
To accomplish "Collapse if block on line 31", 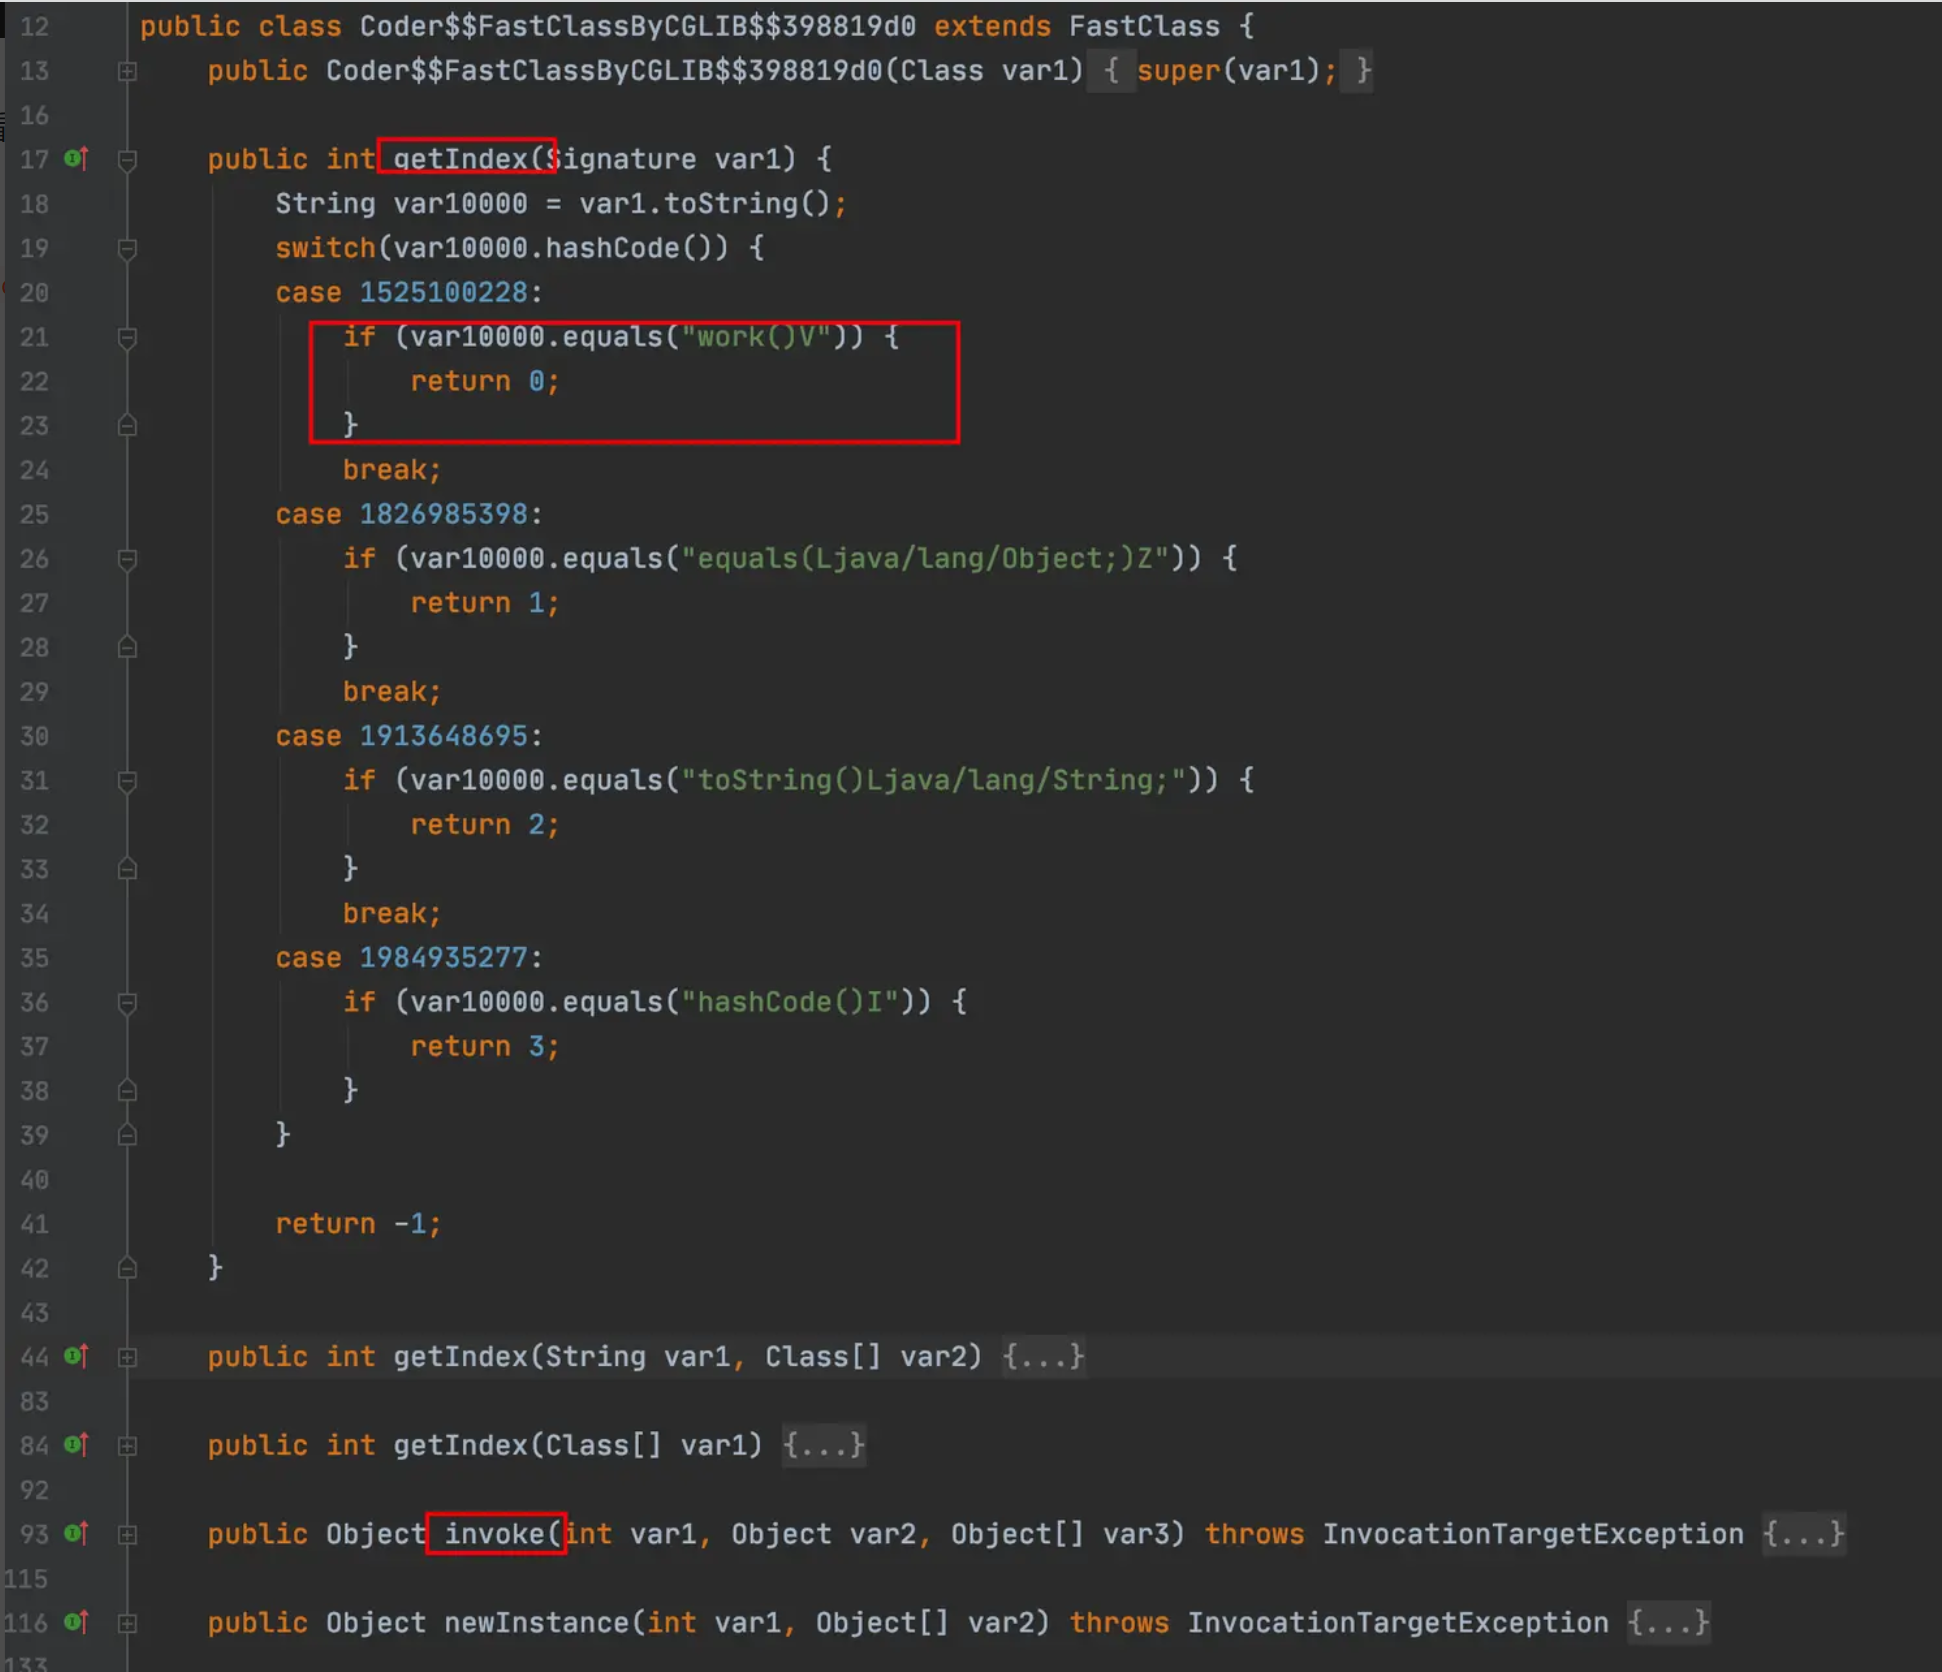I will point(127,781).
